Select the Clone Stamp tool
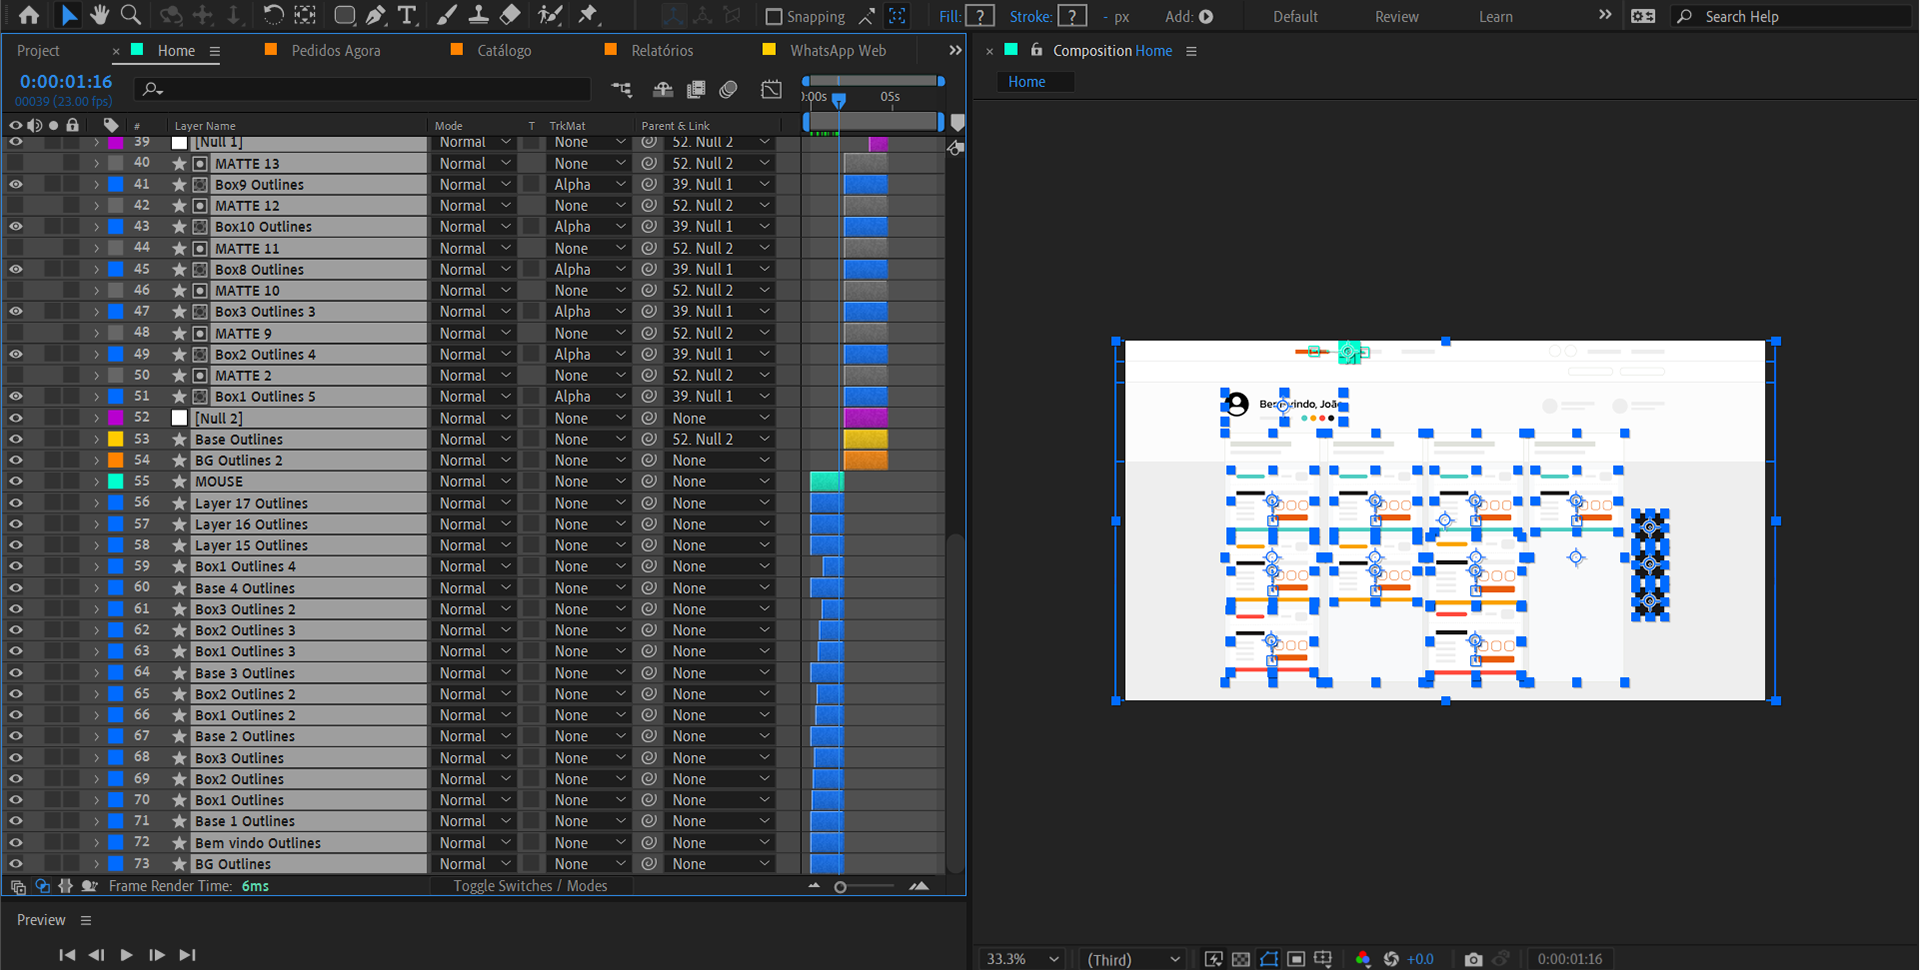 coord(479,15)
